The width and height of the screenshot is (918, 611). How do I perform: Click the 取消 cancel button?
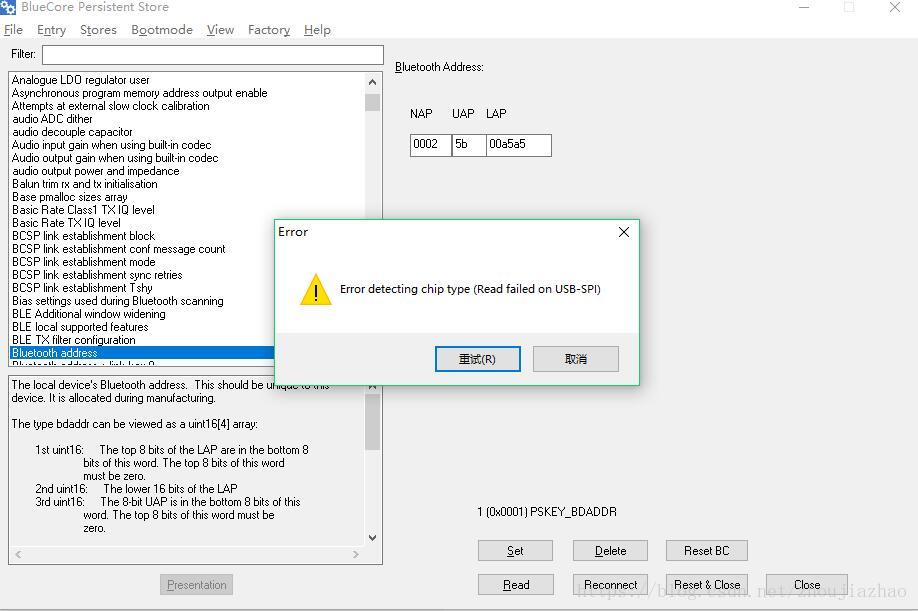[x=576, y=359]
